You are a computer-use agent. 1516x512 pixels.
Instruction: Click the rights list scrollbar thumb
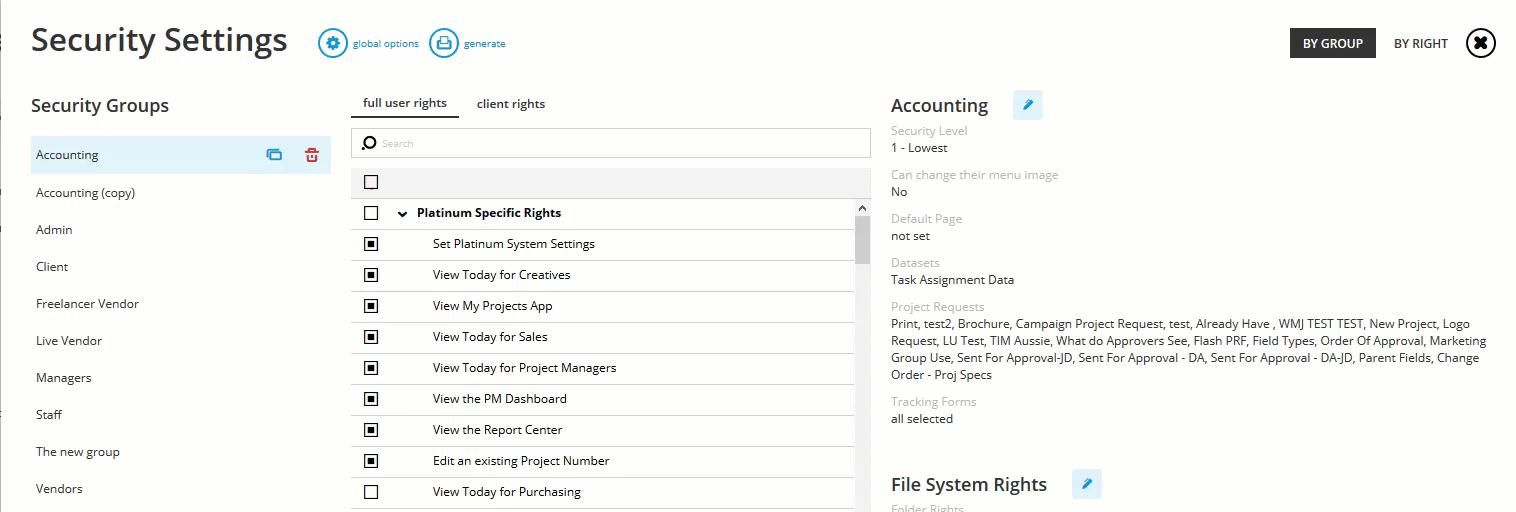coord(862,240)
